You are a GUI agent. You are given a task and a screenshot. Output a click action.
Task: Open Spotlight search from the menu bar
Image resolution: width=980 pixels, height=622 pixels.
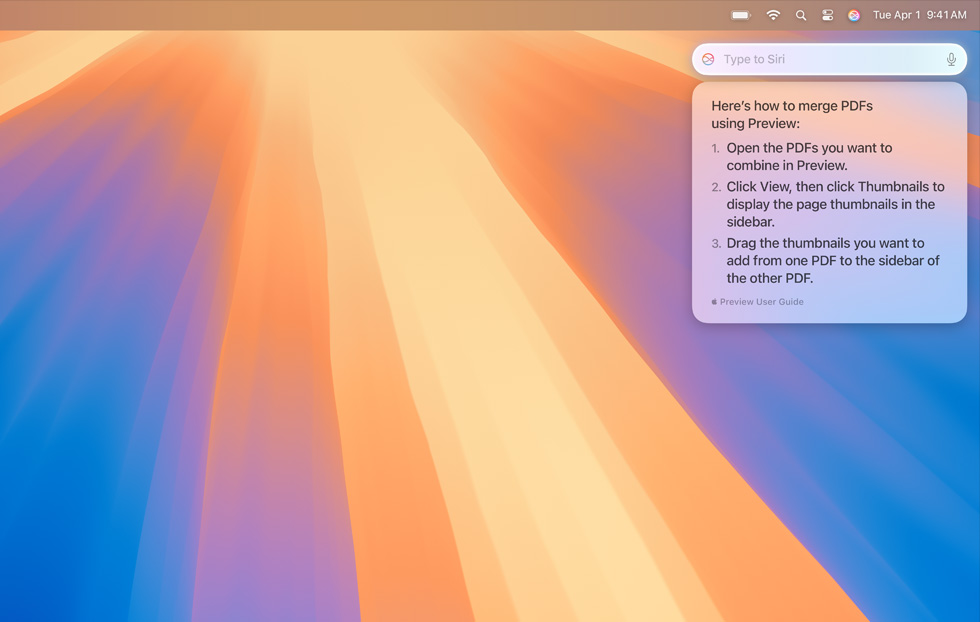click(801, 15)
